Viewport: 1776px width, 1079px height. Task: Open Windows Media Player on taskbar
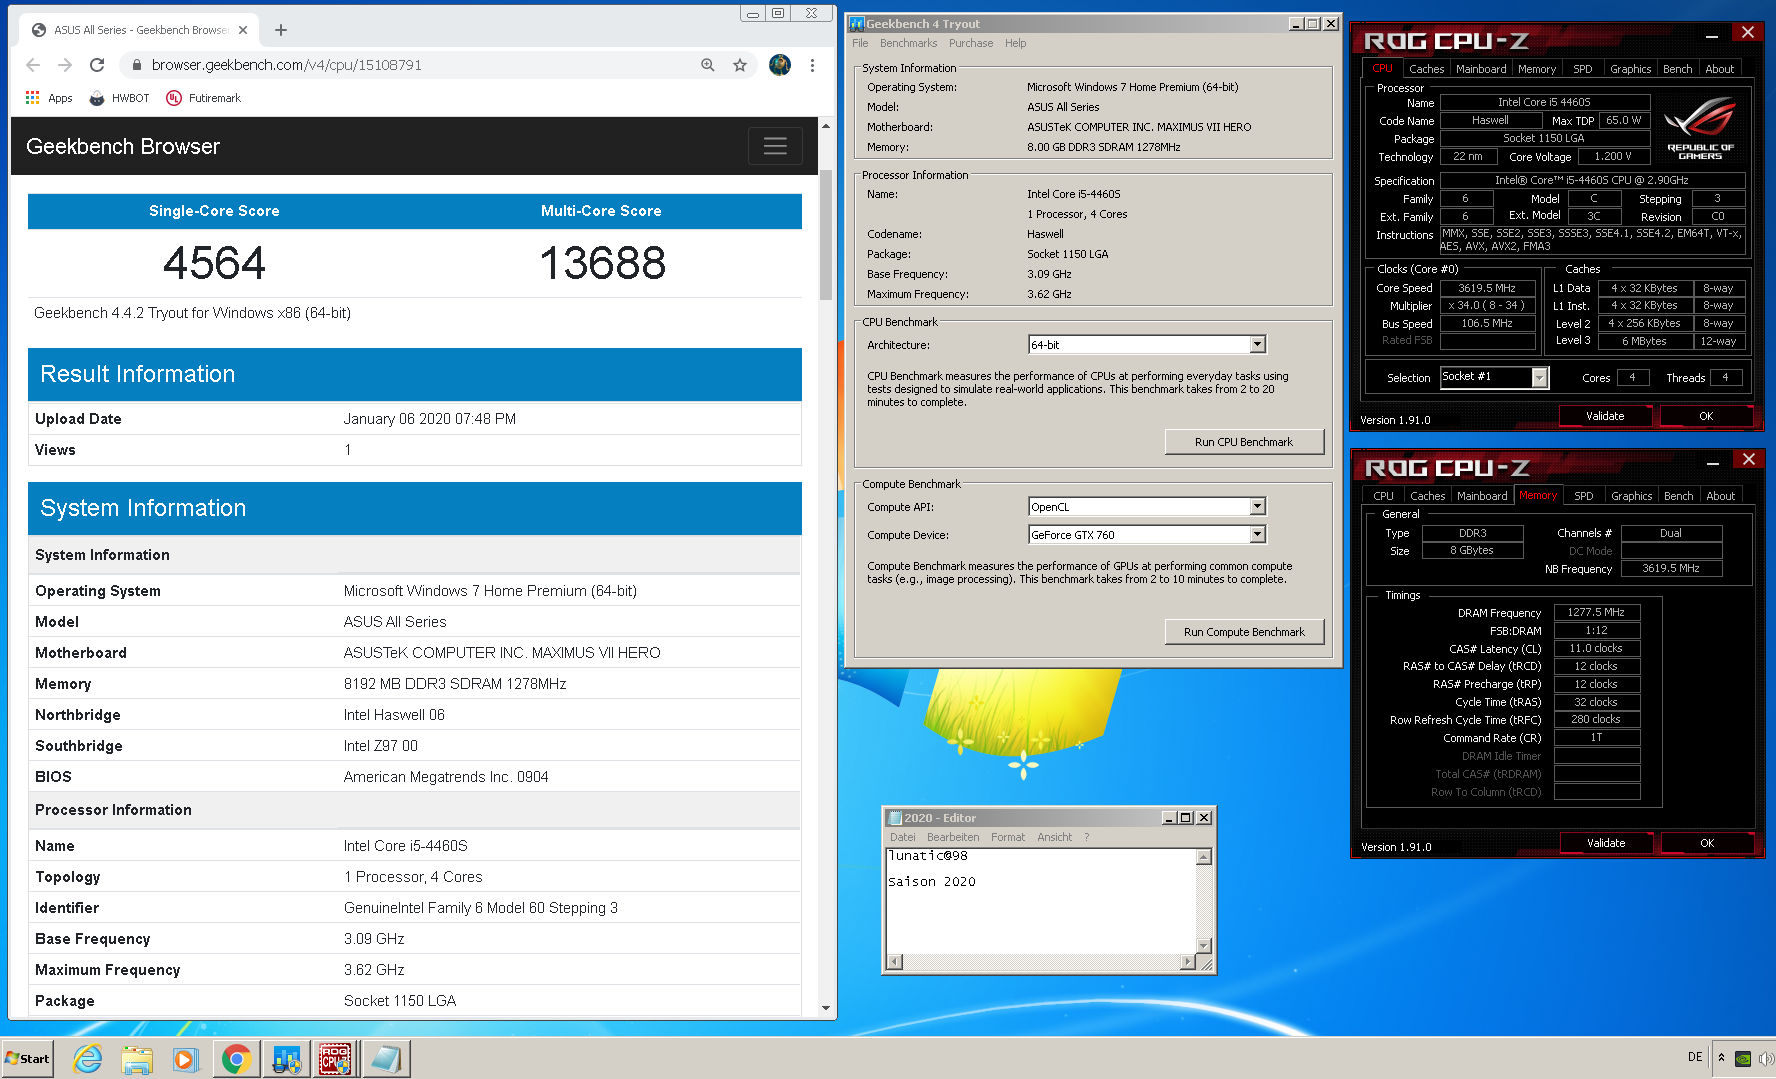coord(186,1058)
